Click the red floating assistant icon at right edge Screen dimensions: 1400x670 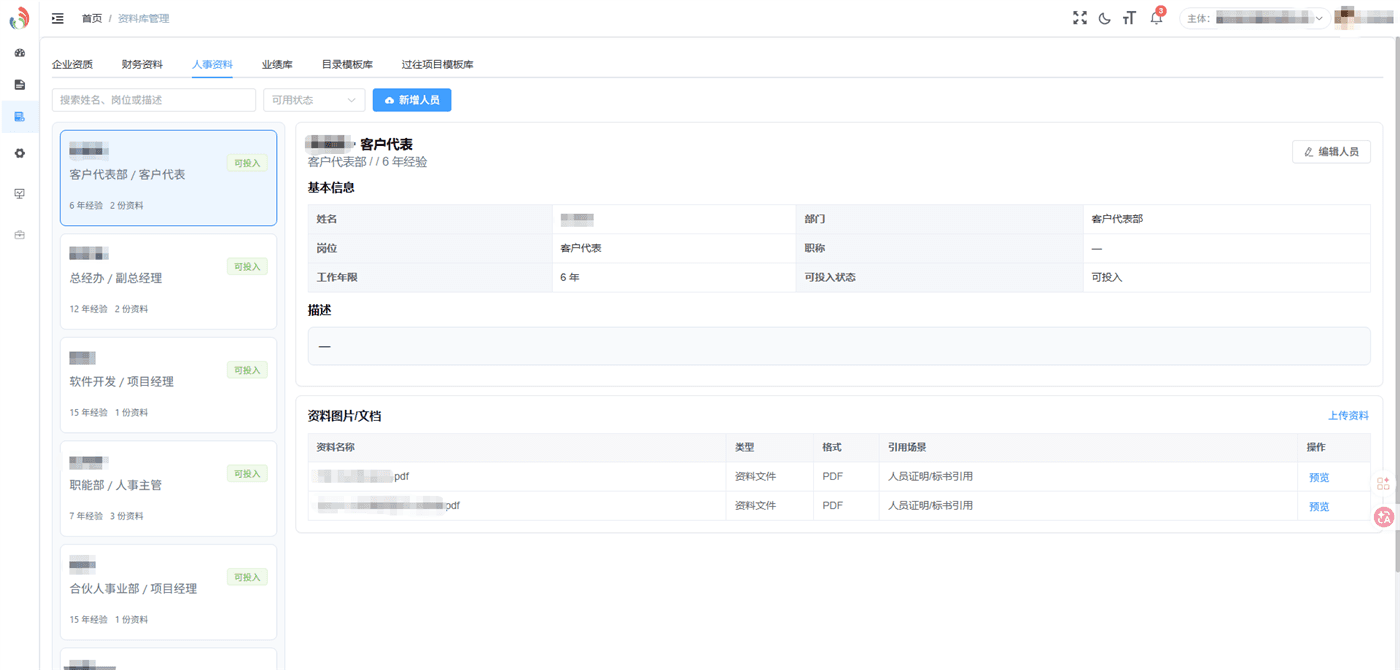click(x=1384, y=517)
